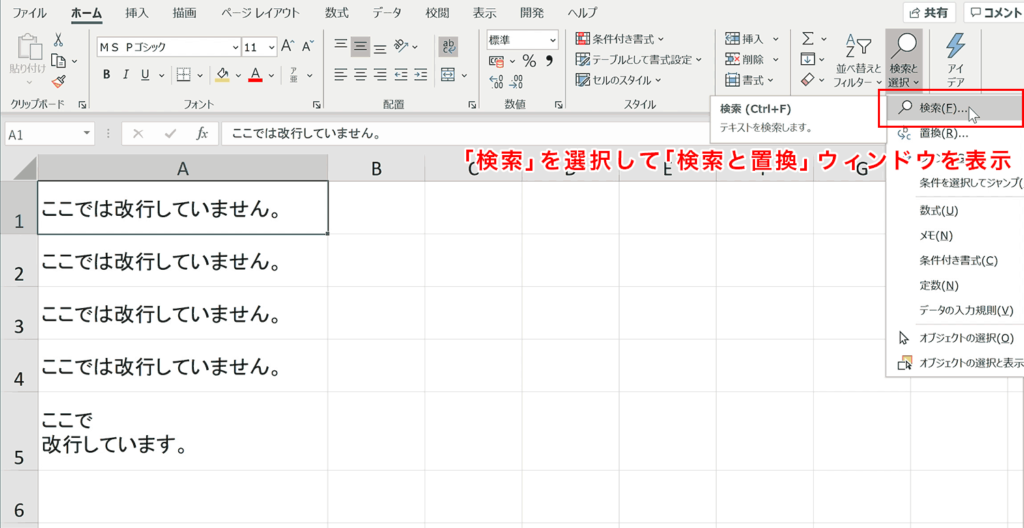Switch to the 校閲 tab
Image resolution: width=1024 pixels, height=528 pixels.
point(437,12)
